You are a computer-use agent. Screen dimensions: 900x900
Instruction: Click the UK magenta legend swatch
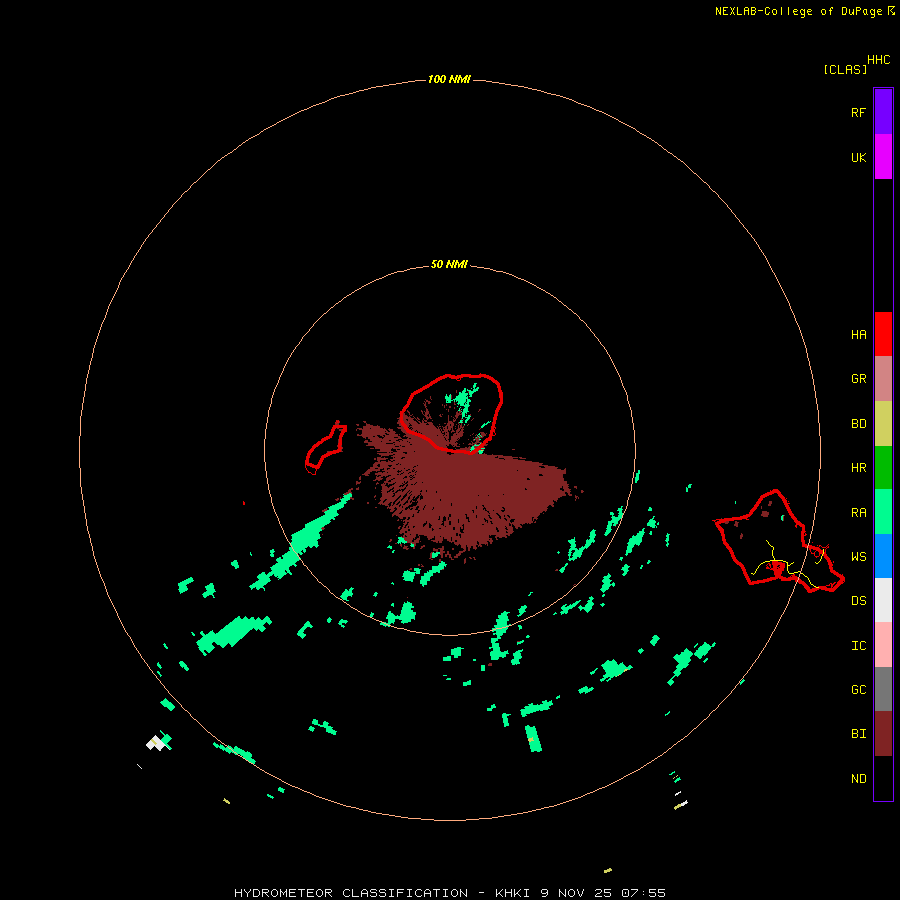(883, 157)
